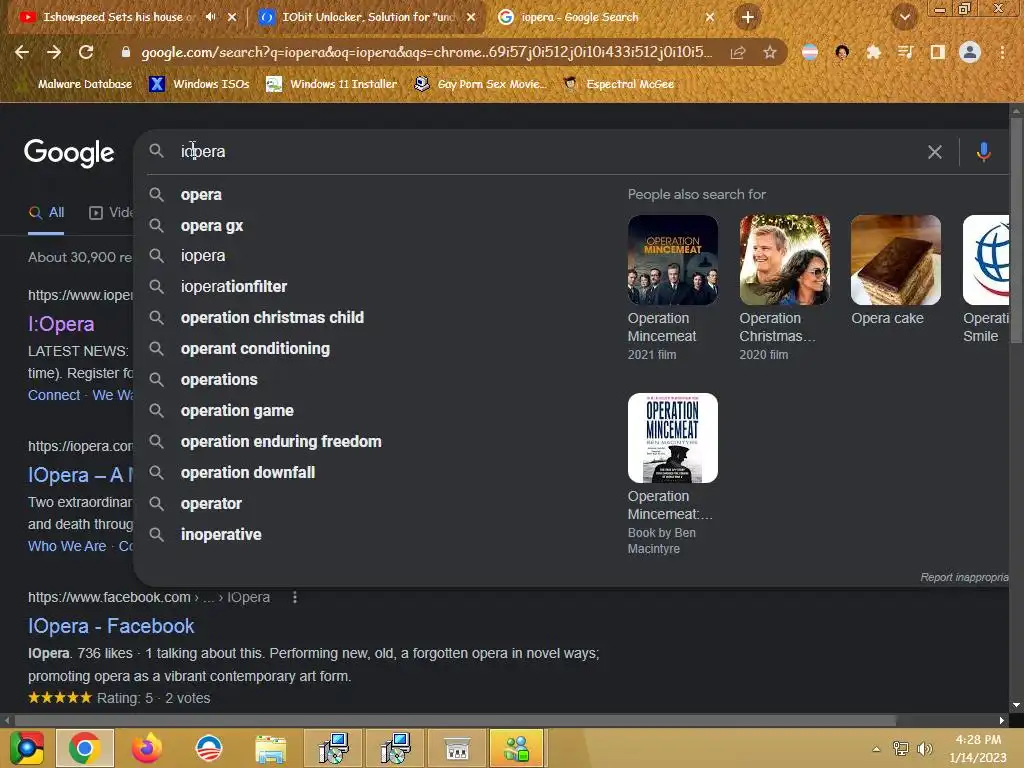Share this page from the address bar
The width and height of the screenshot is (1024, 768).
738,52
